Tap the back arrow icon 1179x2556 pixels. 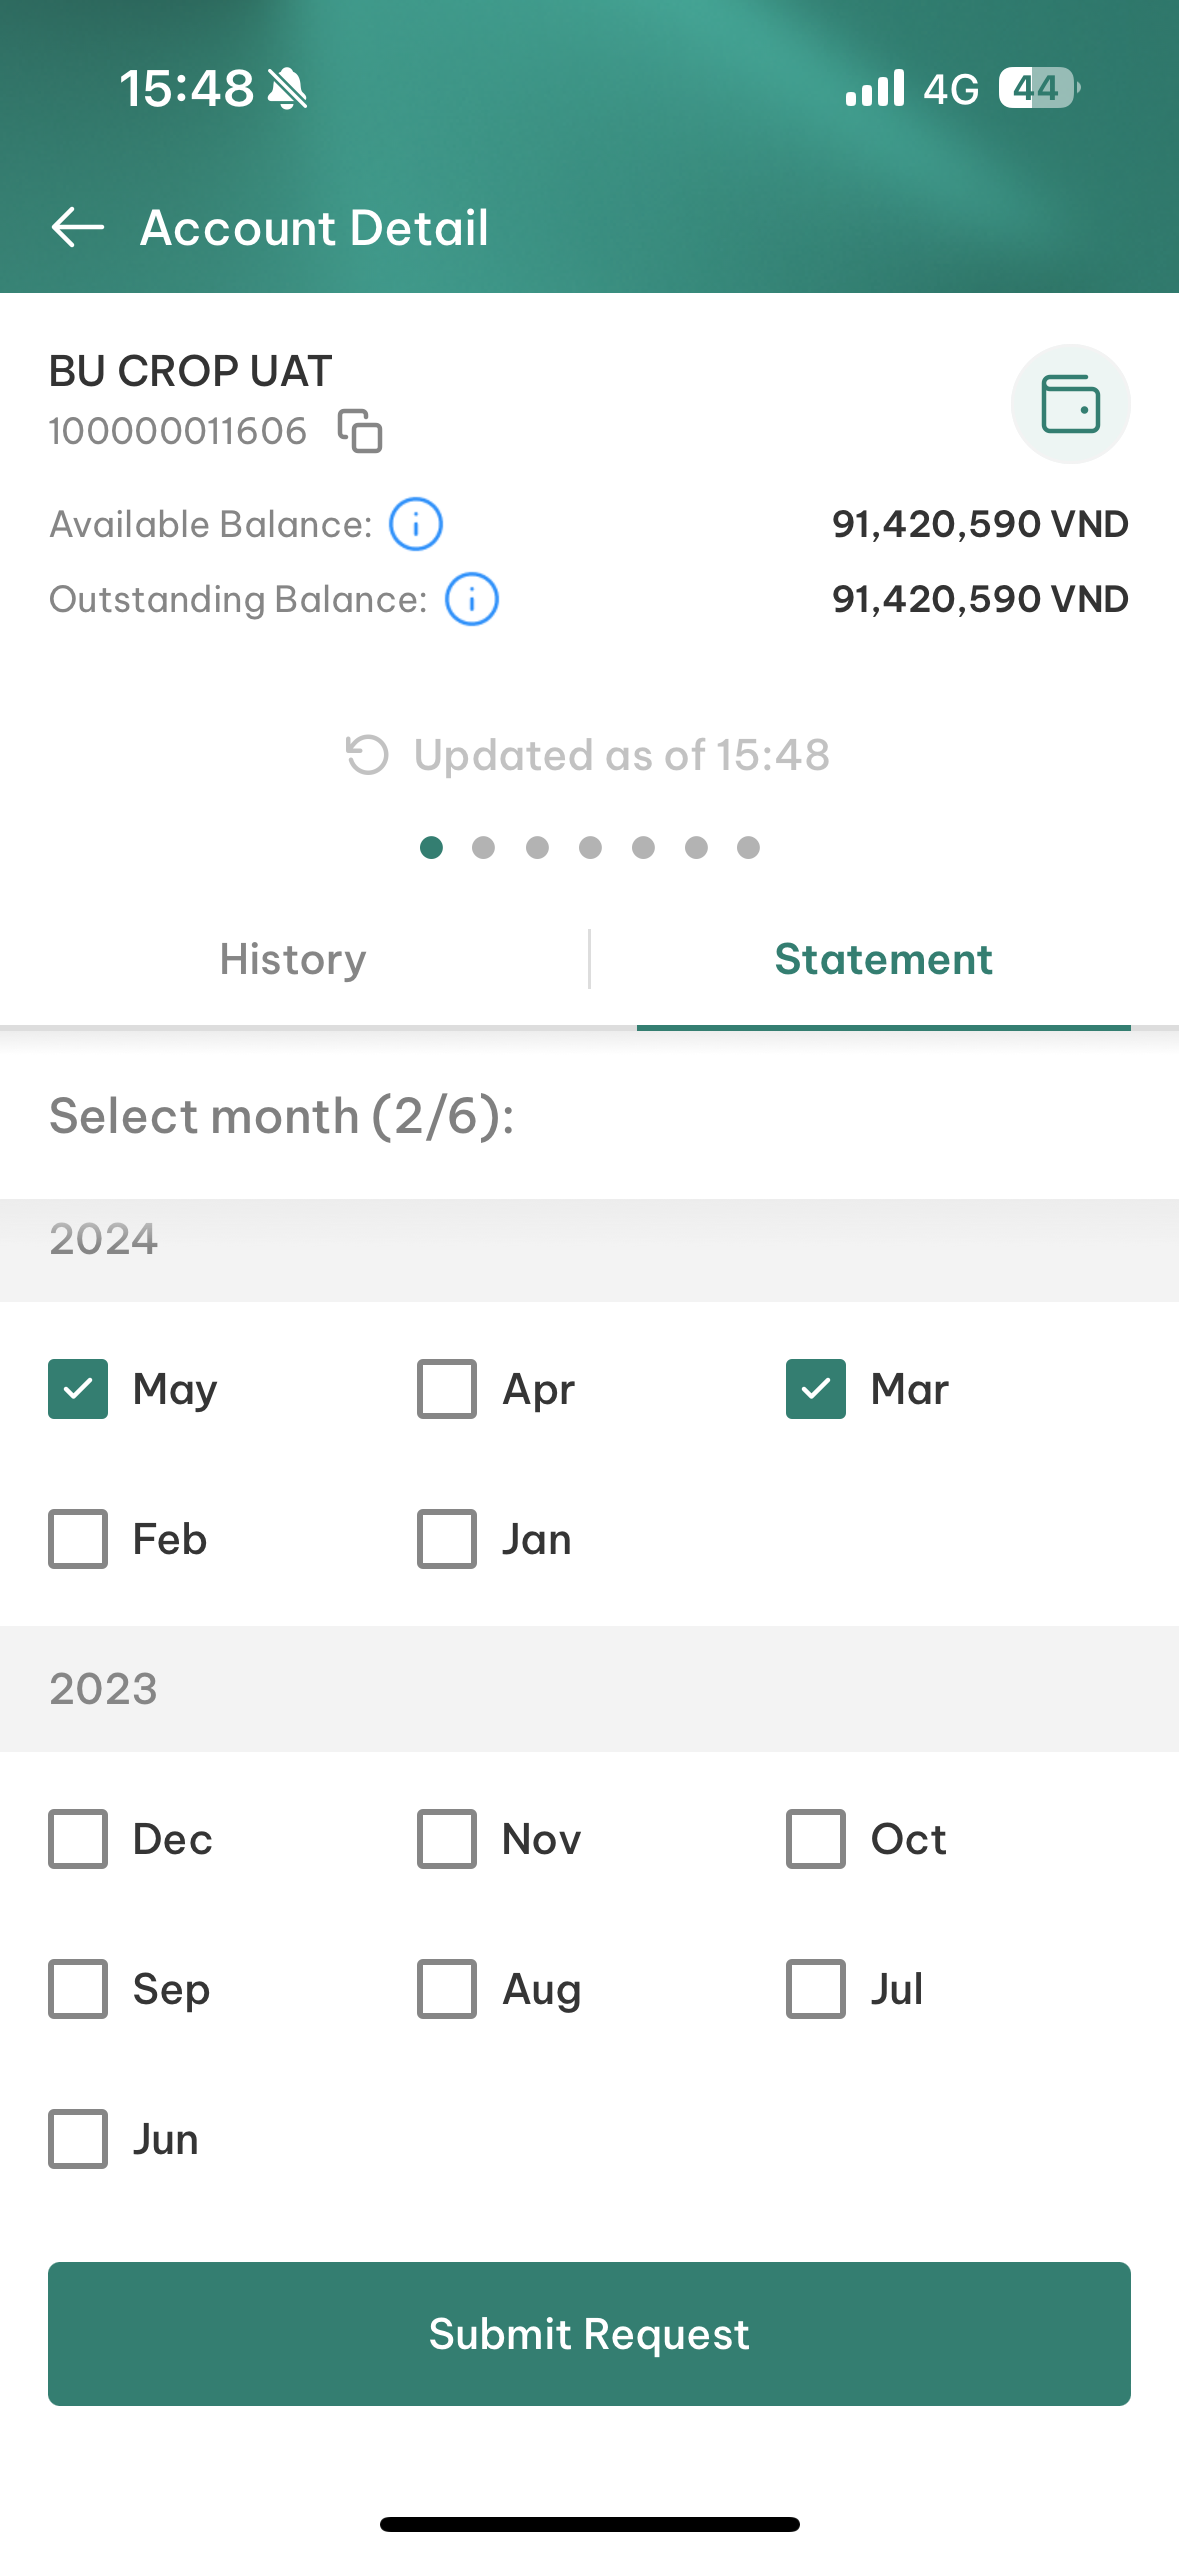(x=78, y=227)
